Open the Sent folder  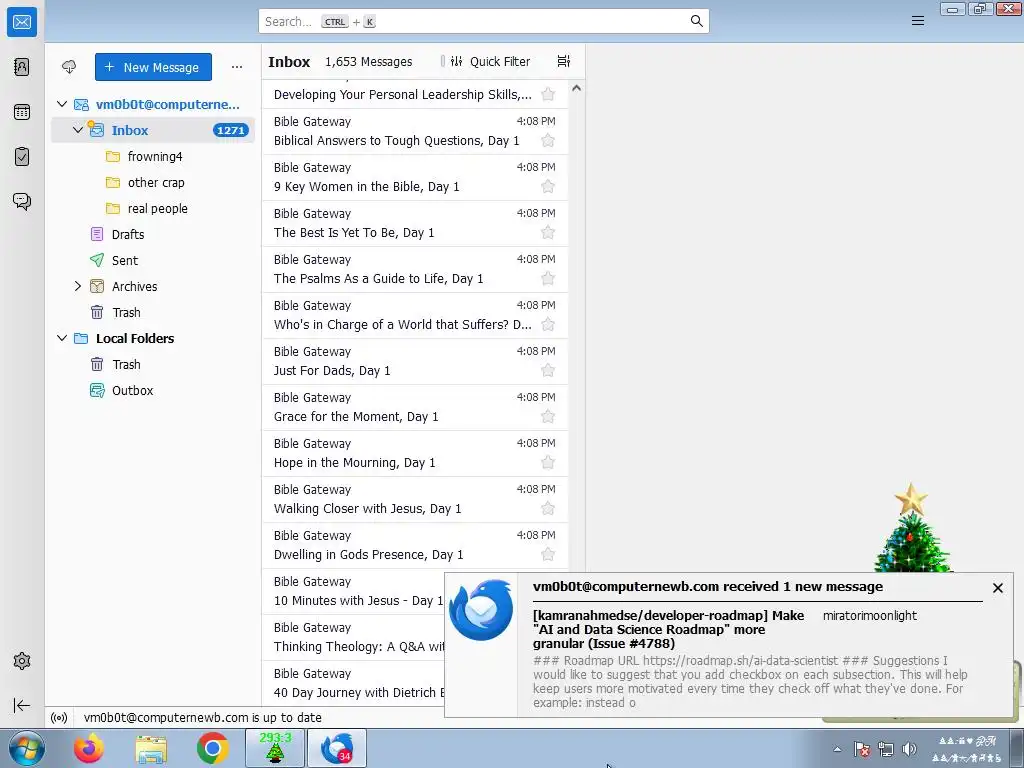[153, 261]
